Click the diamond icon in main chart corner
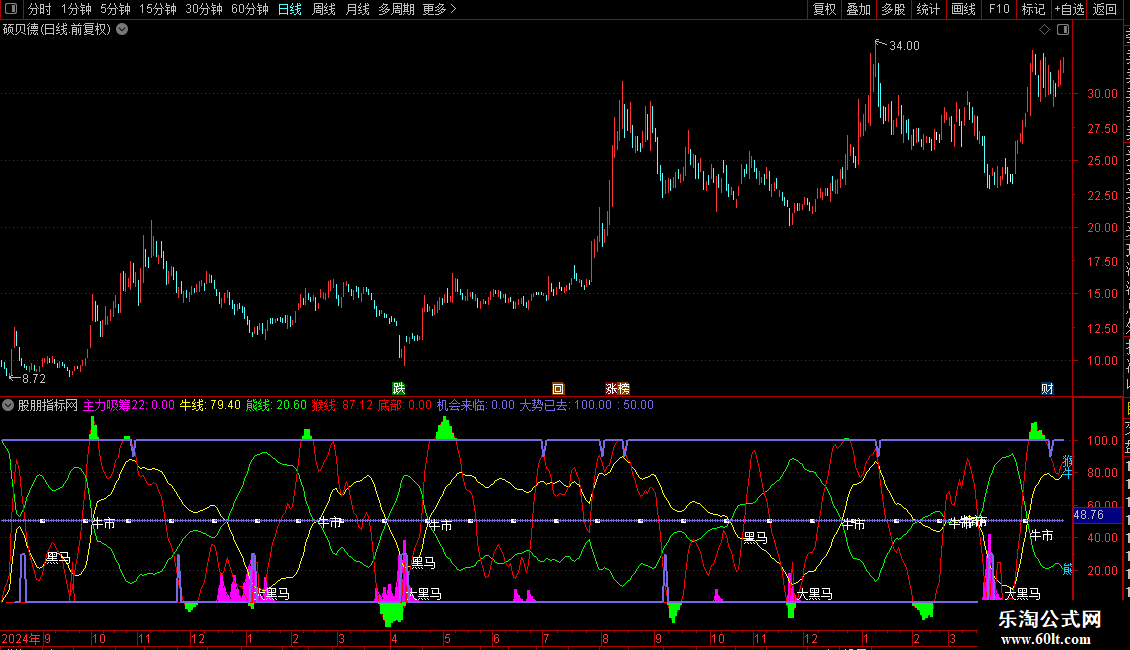The height and width of the screenshot is (650, 1130). click(x=1044, y=30)
